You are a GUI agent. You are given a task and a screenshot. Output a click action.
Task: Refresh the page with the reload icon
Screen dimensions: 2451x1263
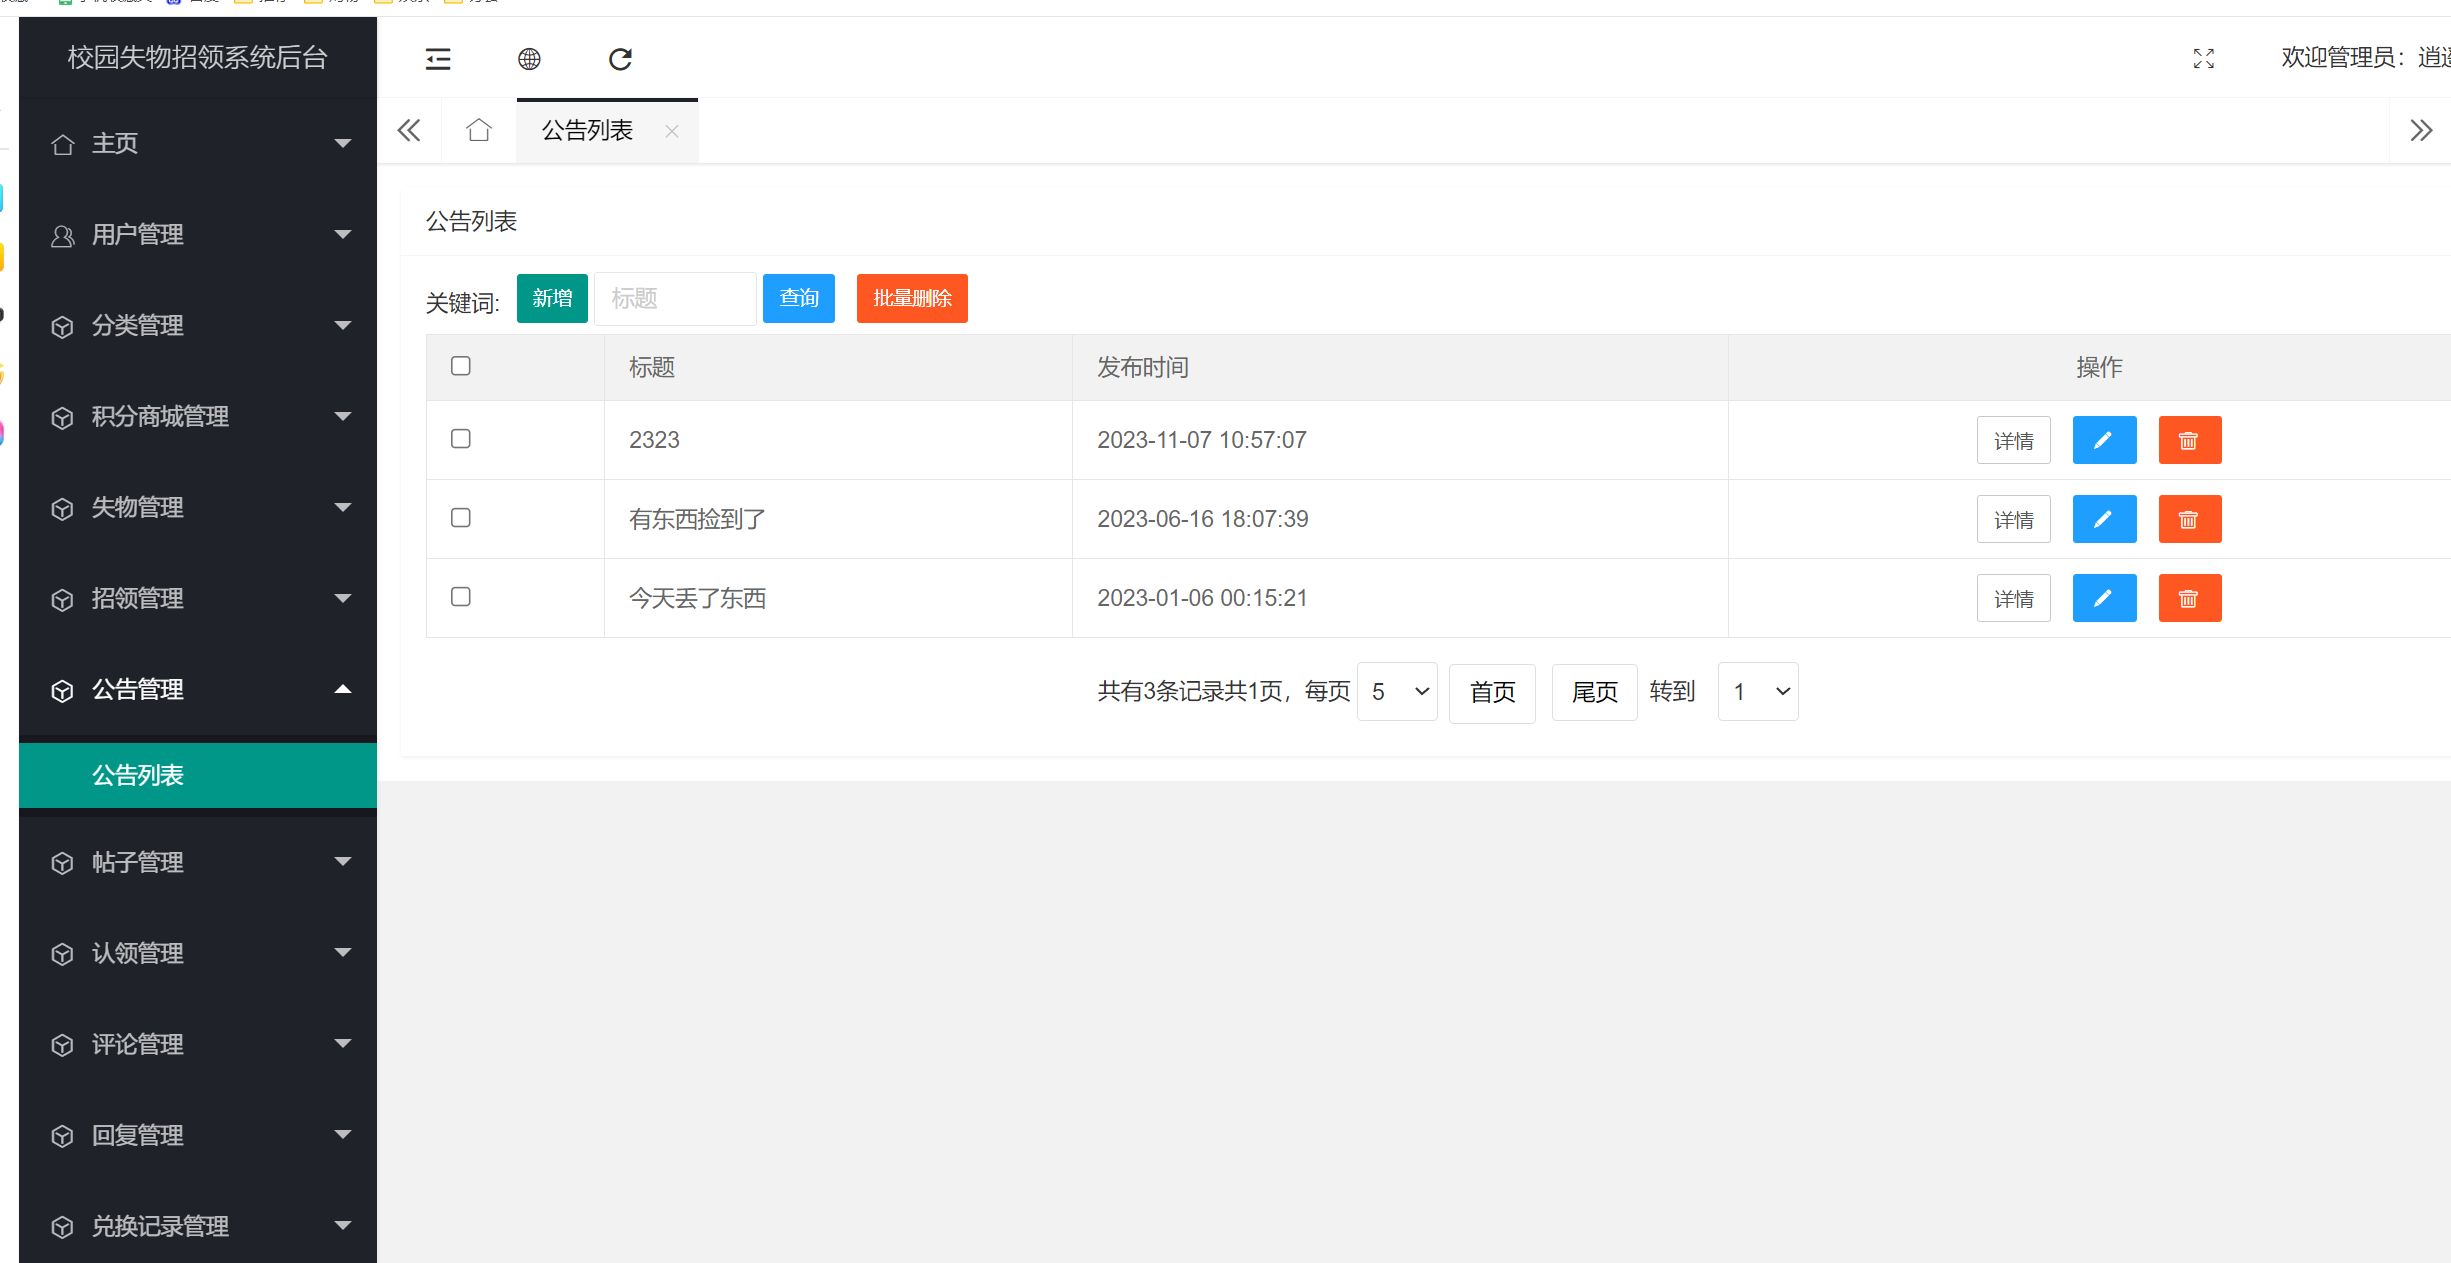(x=620, y=59)
